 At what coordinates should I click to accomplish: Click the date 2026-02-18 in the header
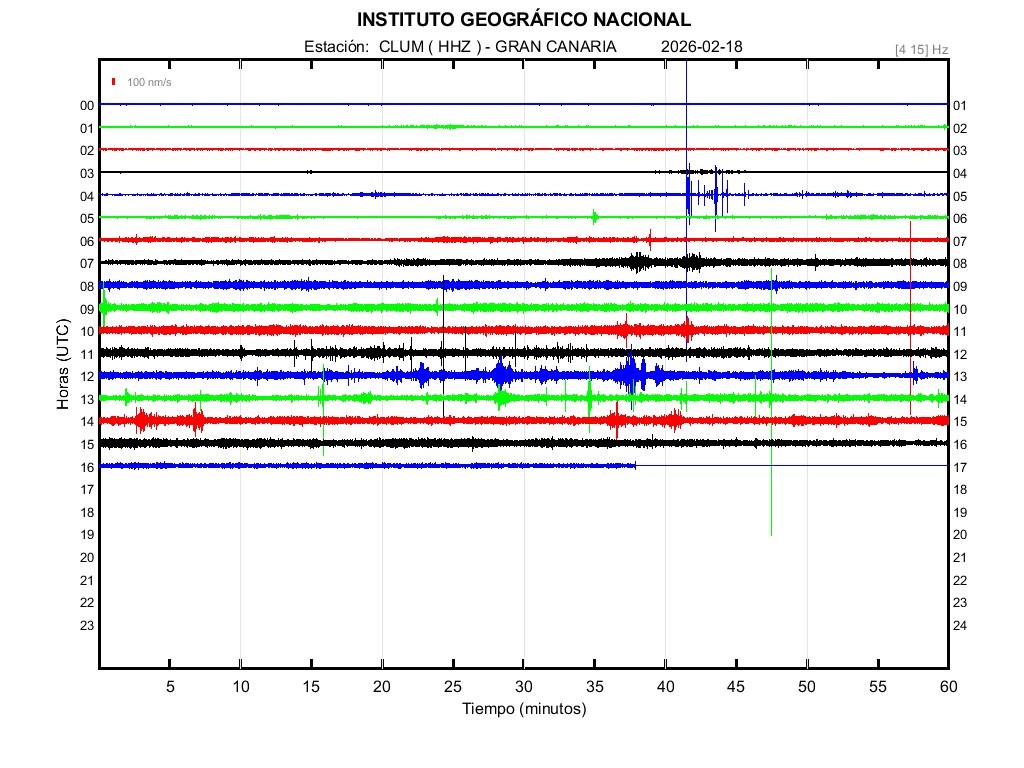[x=702, y=47]
